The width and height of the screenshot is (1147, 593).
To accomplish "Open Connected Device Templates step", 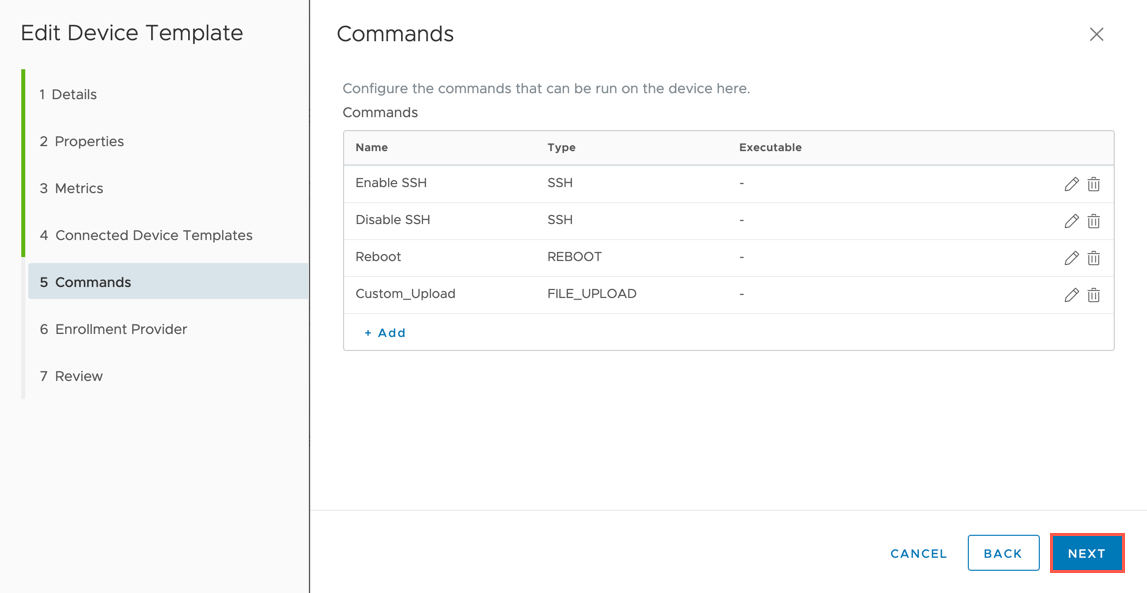I will [x=146, y=235].
